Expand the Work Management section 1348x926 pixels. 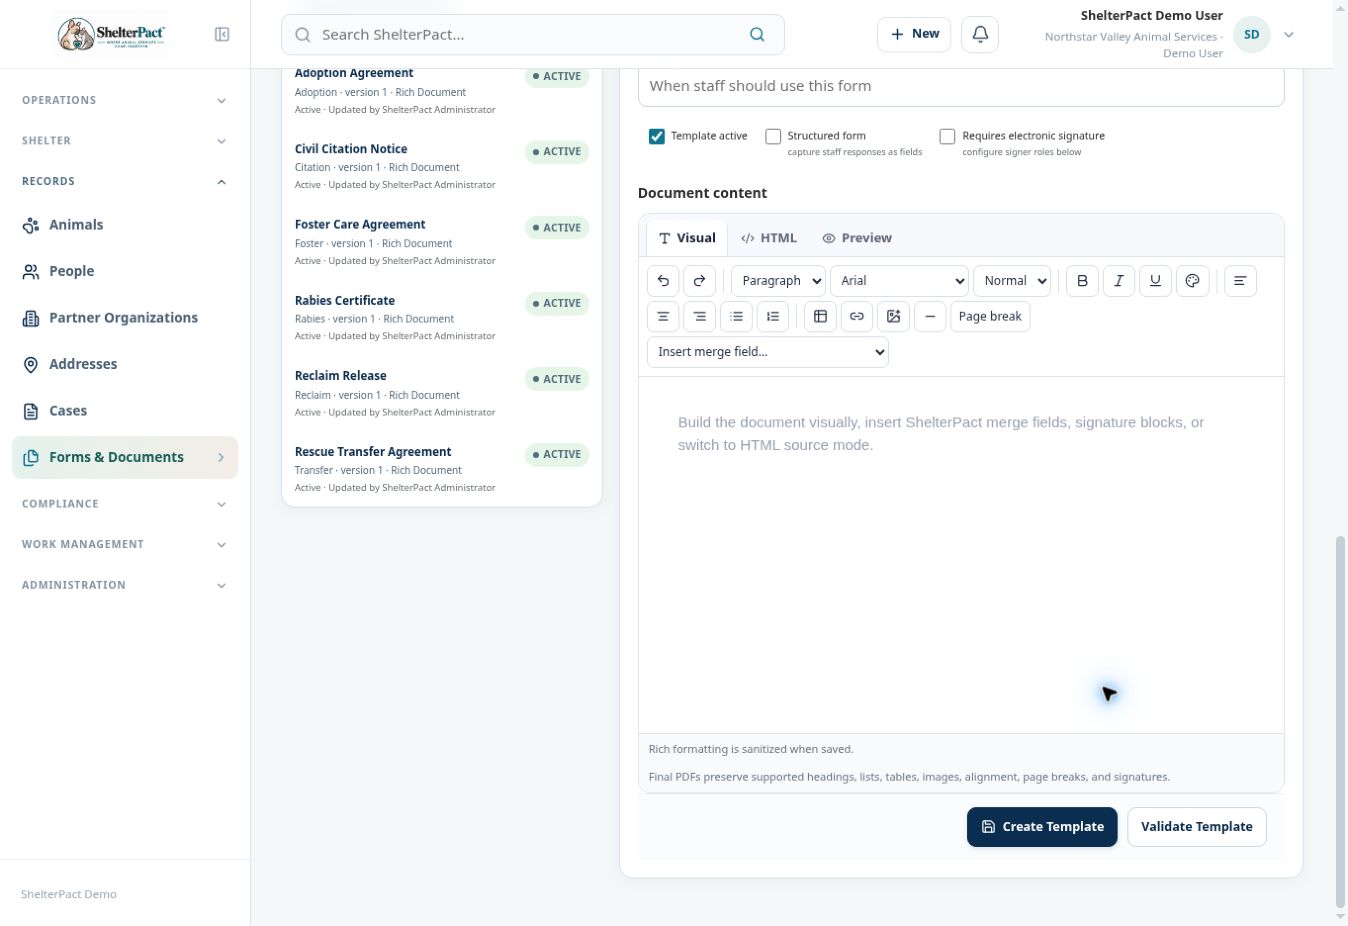[x=125, y=544]
